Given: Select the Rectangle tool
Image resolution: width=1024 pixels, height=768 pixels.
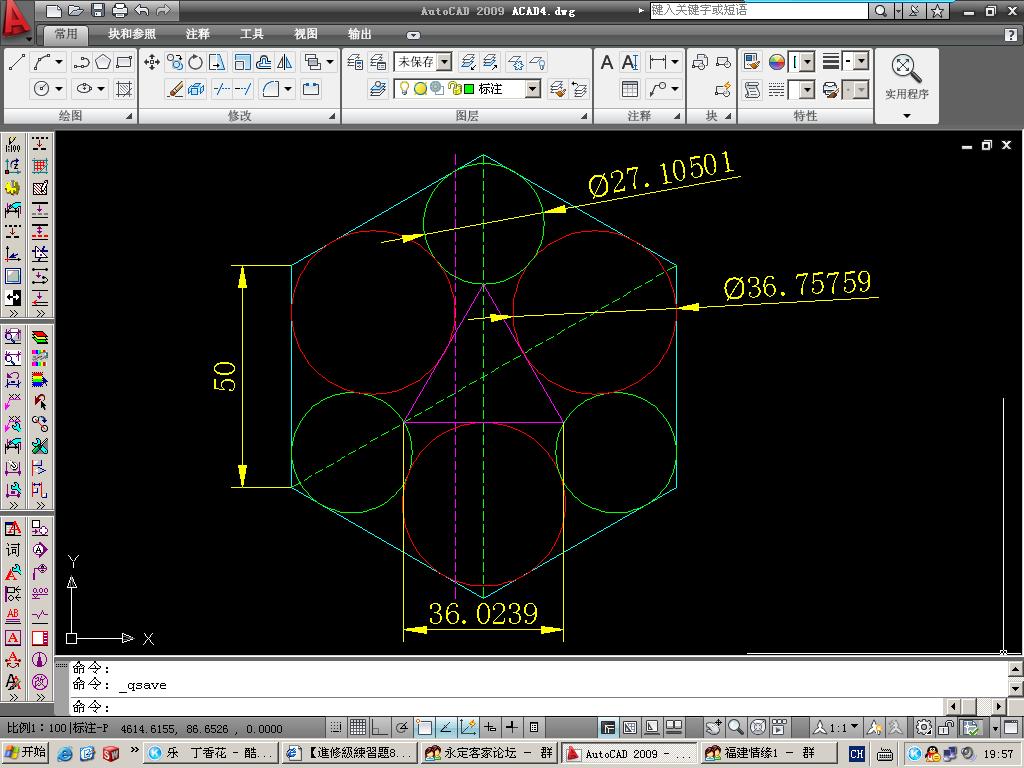Looking at the screenshot, I should (x=123, y=62).
